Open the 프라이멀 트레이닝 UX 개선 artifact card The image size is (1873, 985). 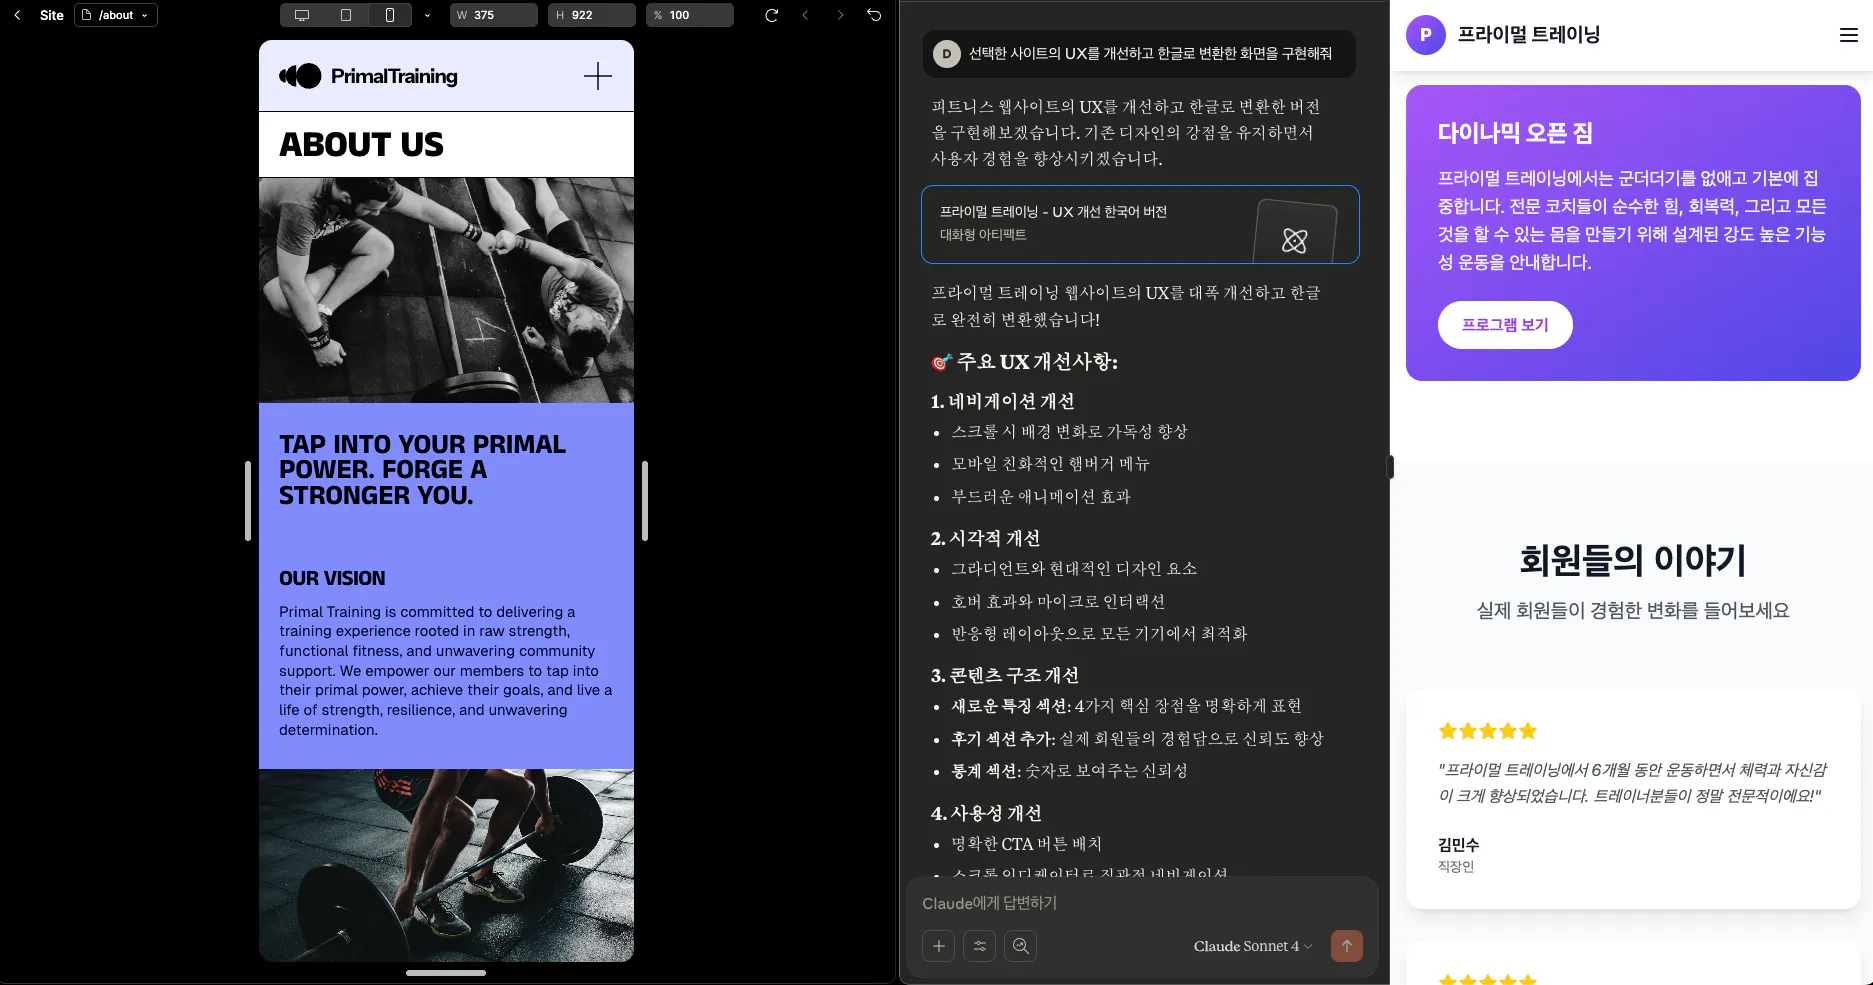pos(1139,224)
